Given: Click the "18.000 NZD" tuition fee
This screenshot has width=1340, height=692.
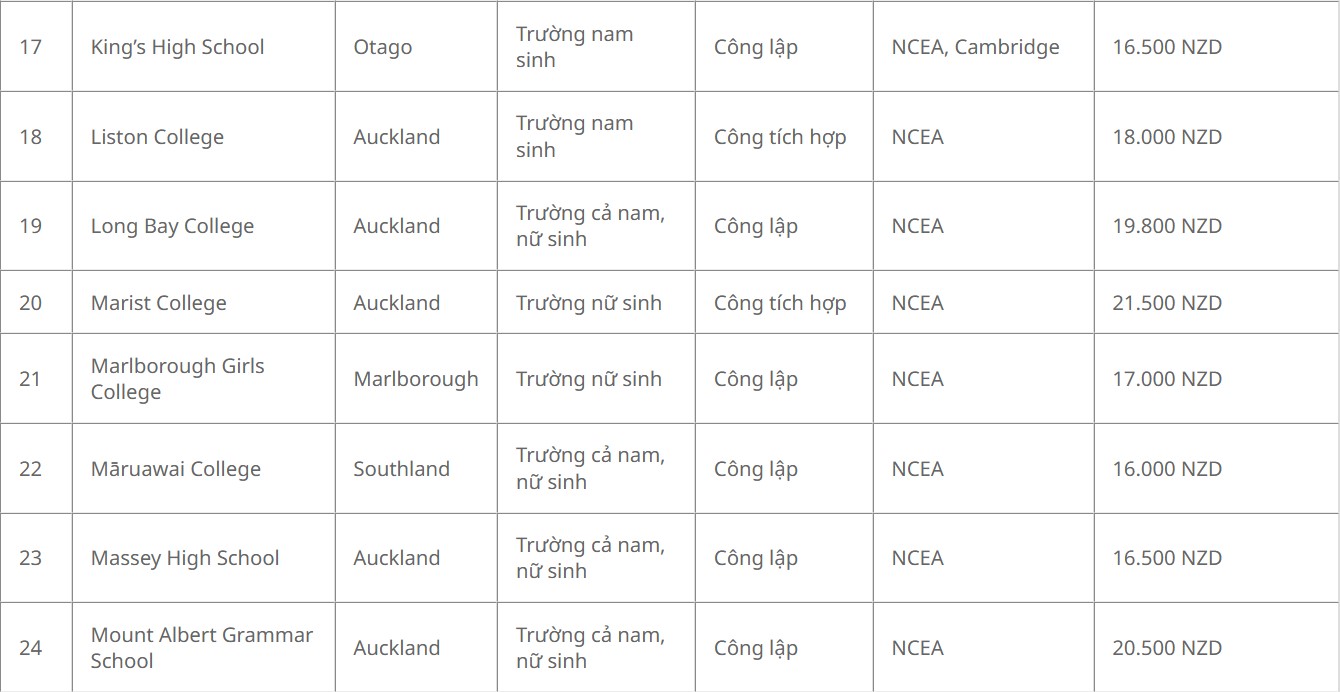Looking at the screenshot, I should tap(1167, 137).
